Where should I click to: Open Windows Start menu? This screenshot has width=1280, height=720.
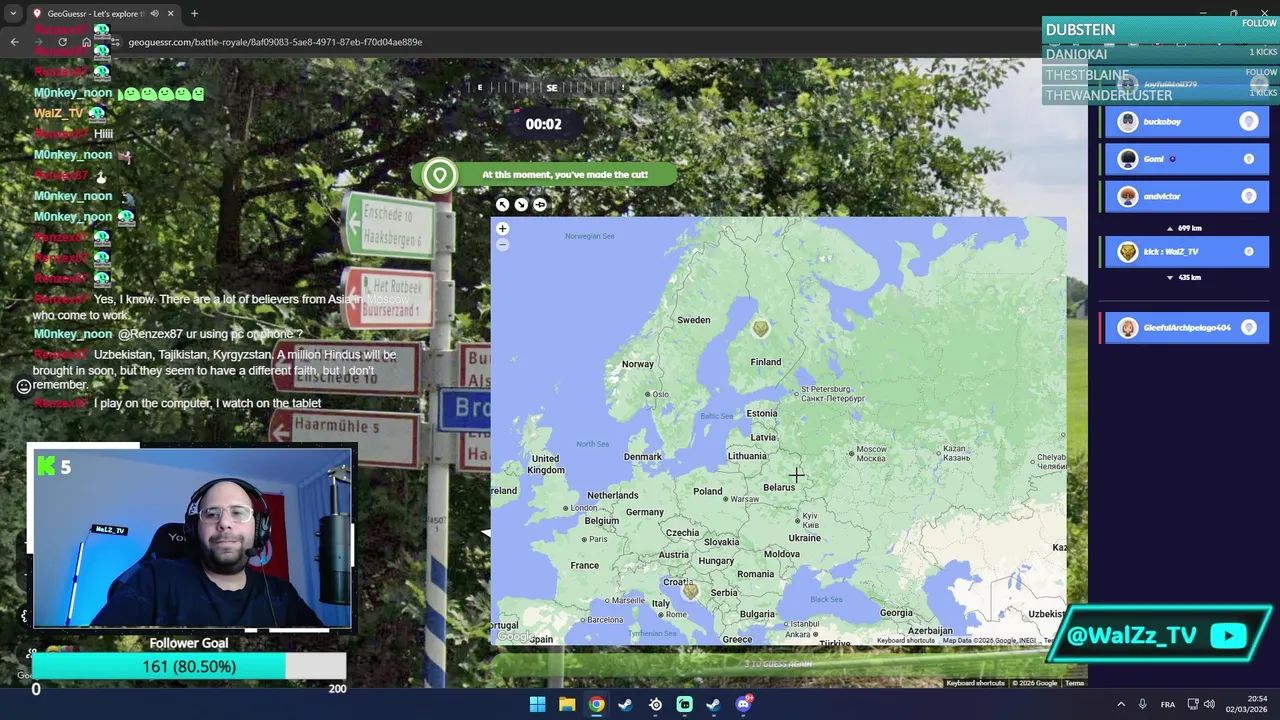point(538,704)
